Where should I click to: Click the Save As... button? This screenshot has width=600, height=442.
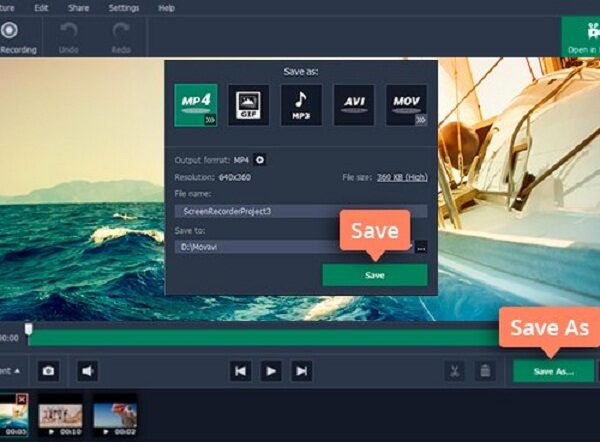coord(553,371)
